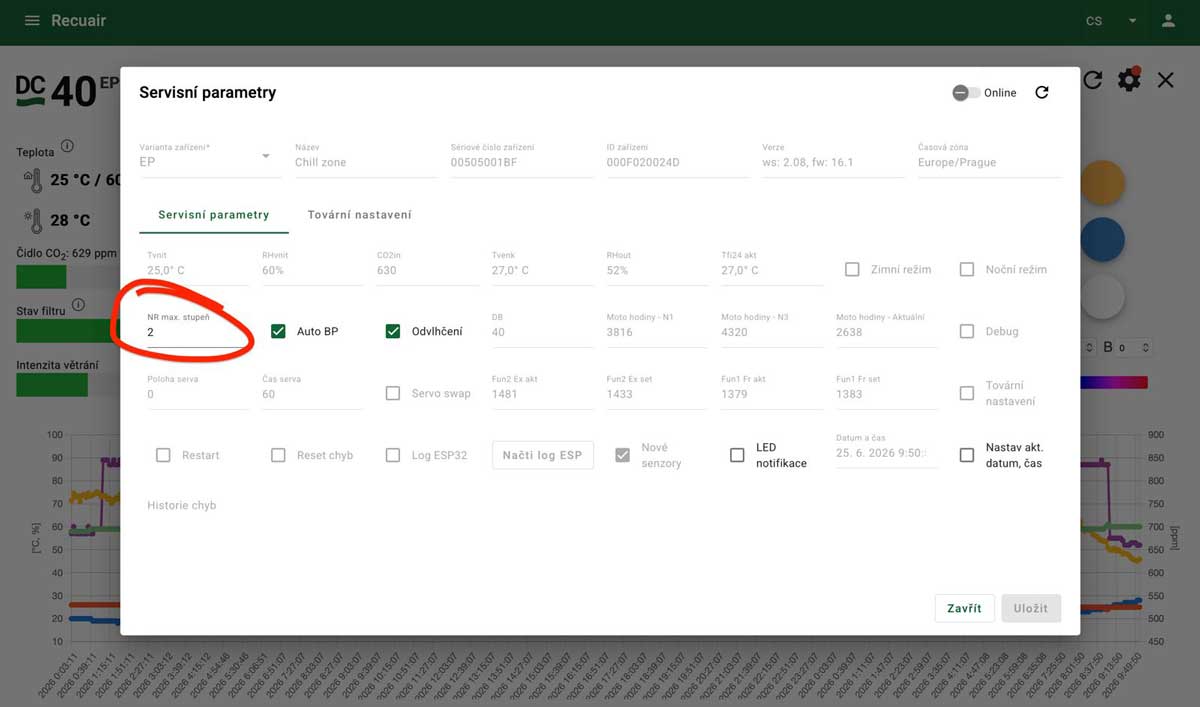
Task: Click the Poloha serva field
Action: pos(197,394)
